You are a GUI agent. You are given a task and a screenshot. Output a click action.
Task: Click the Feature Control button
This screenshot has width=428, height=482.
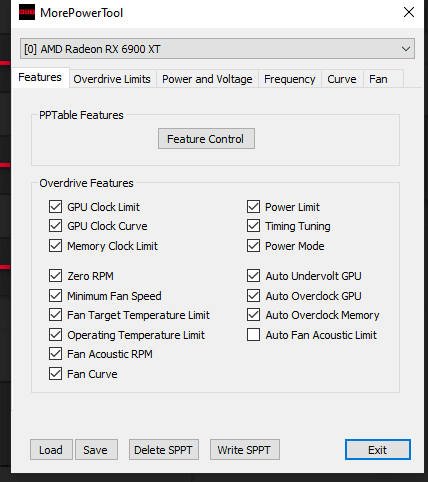(206, 139)
